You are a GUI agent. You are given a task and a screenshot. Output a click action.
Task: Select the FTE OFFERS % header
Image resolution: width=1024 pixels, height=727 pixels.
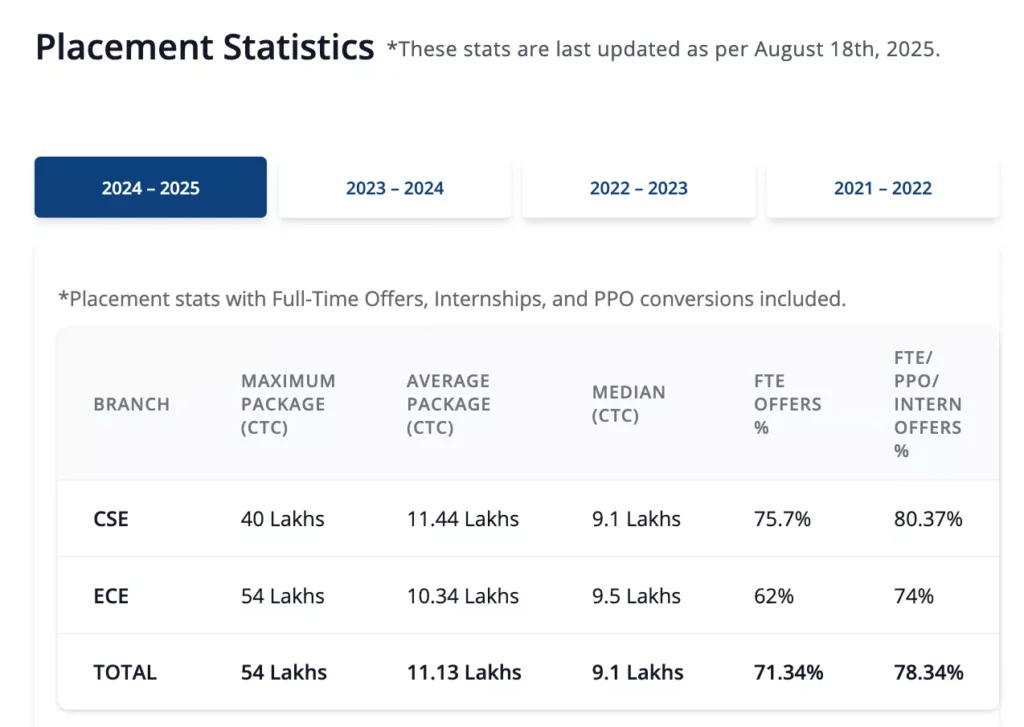787,404
